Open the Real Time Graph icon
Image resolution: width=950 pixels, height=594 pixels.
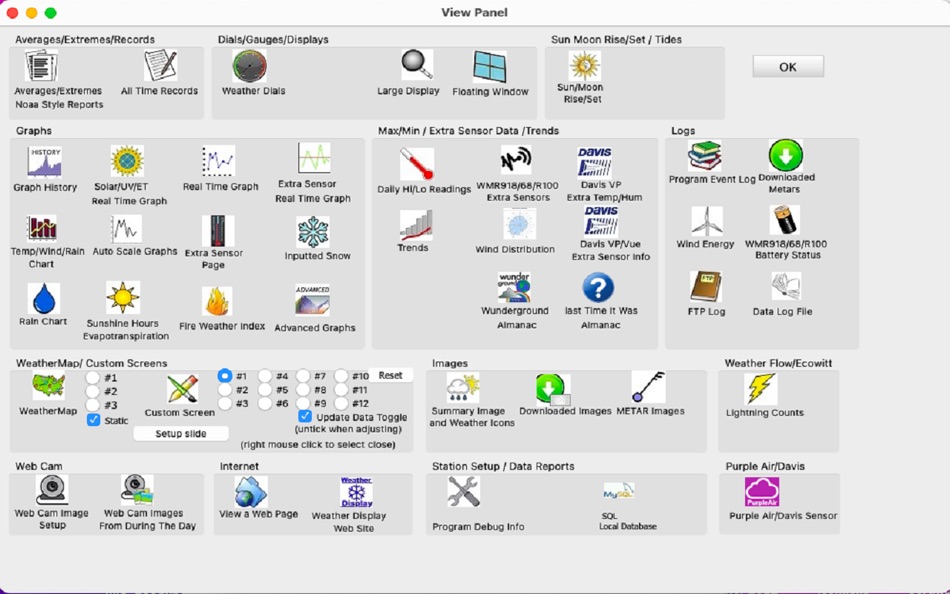coord(218,161)
